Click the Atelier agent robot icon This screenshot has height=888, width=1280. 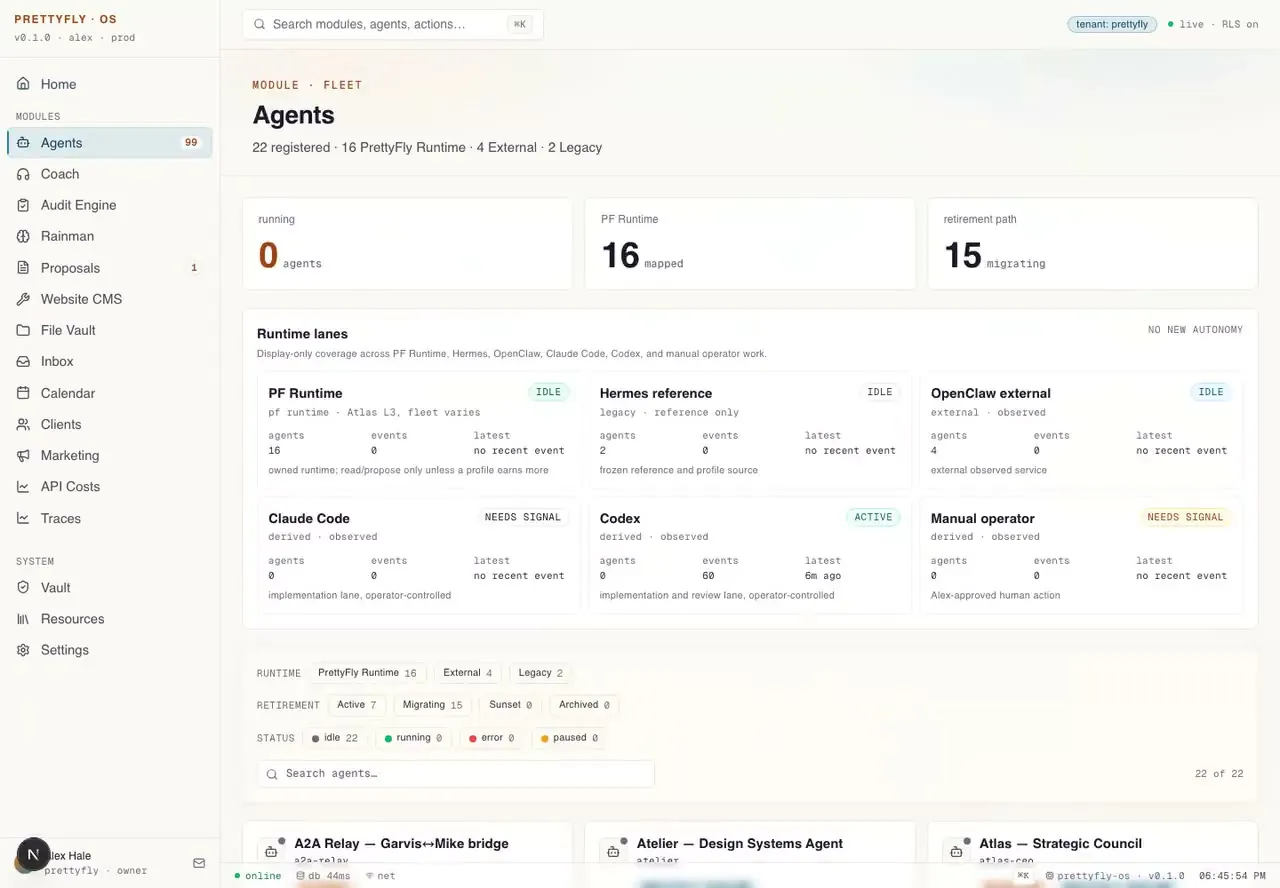(612, 852)
